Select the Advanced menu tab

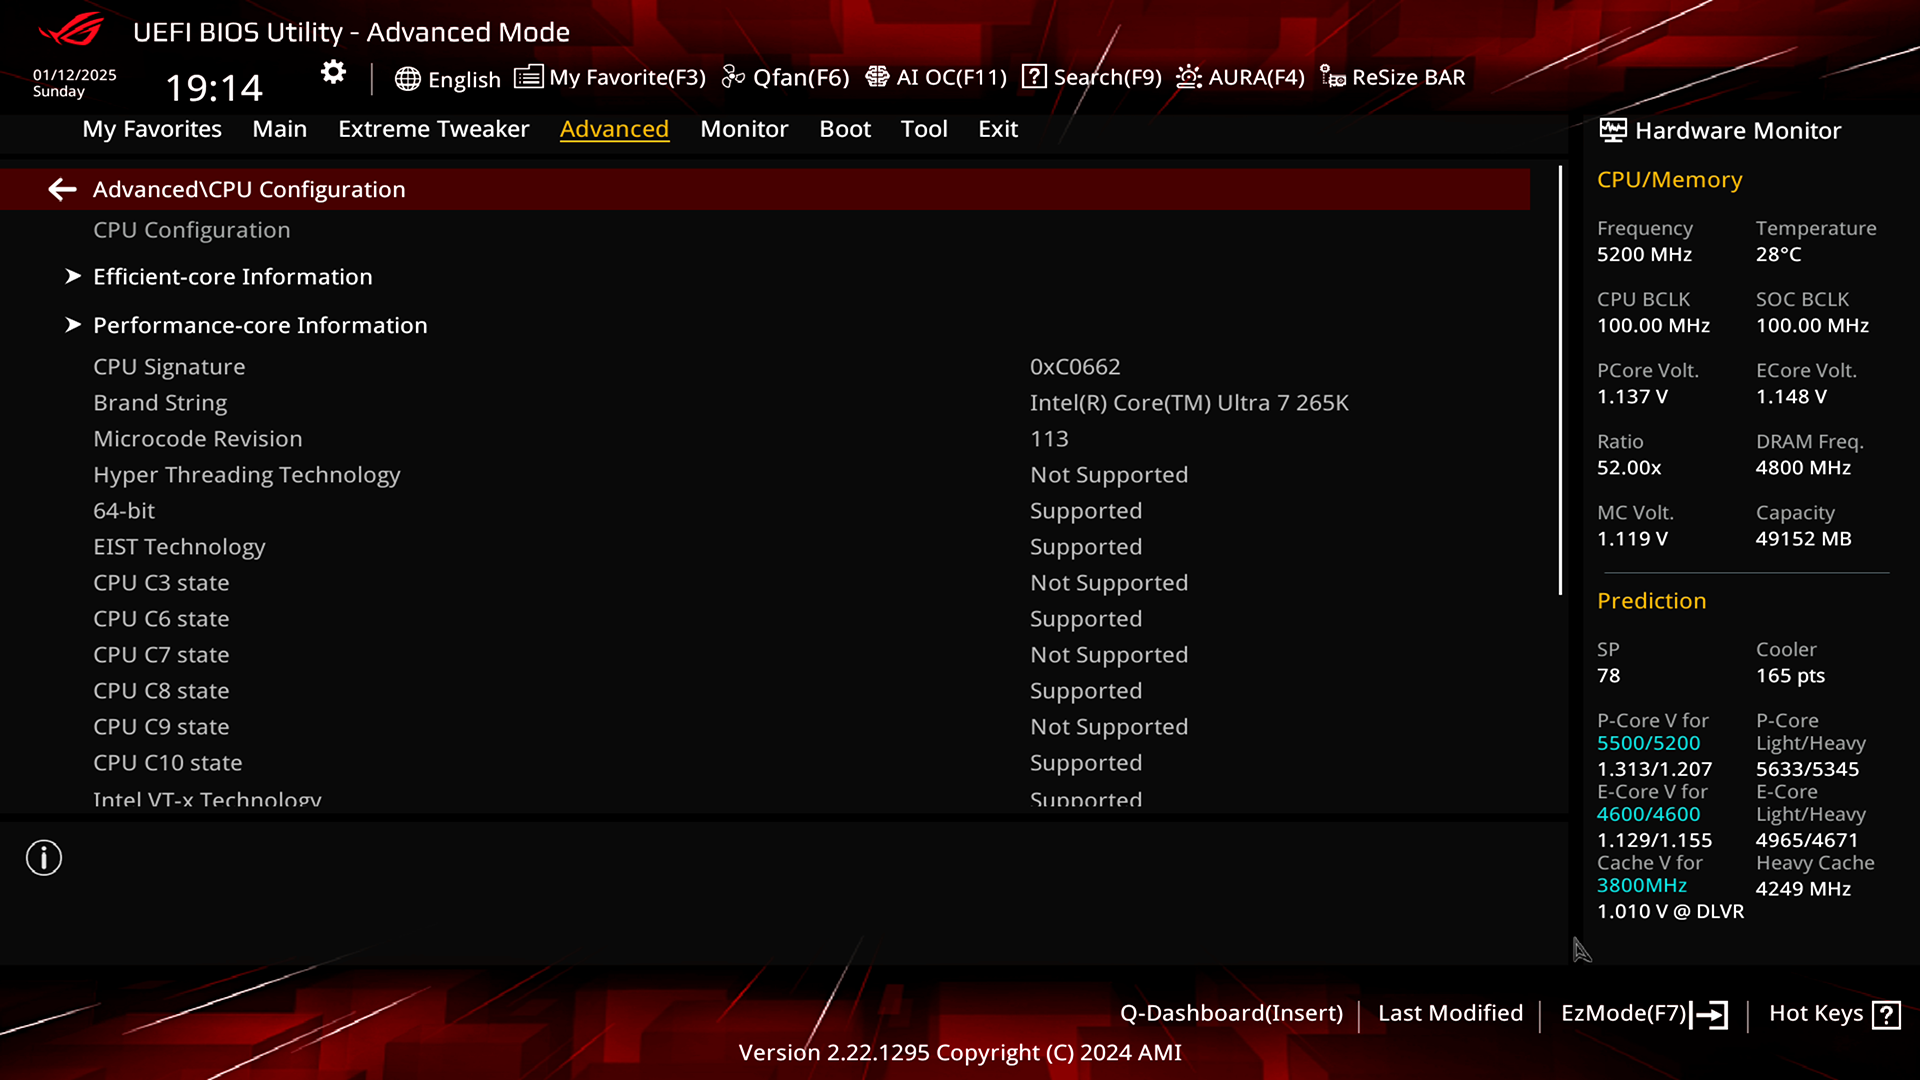tap(613, 128)
